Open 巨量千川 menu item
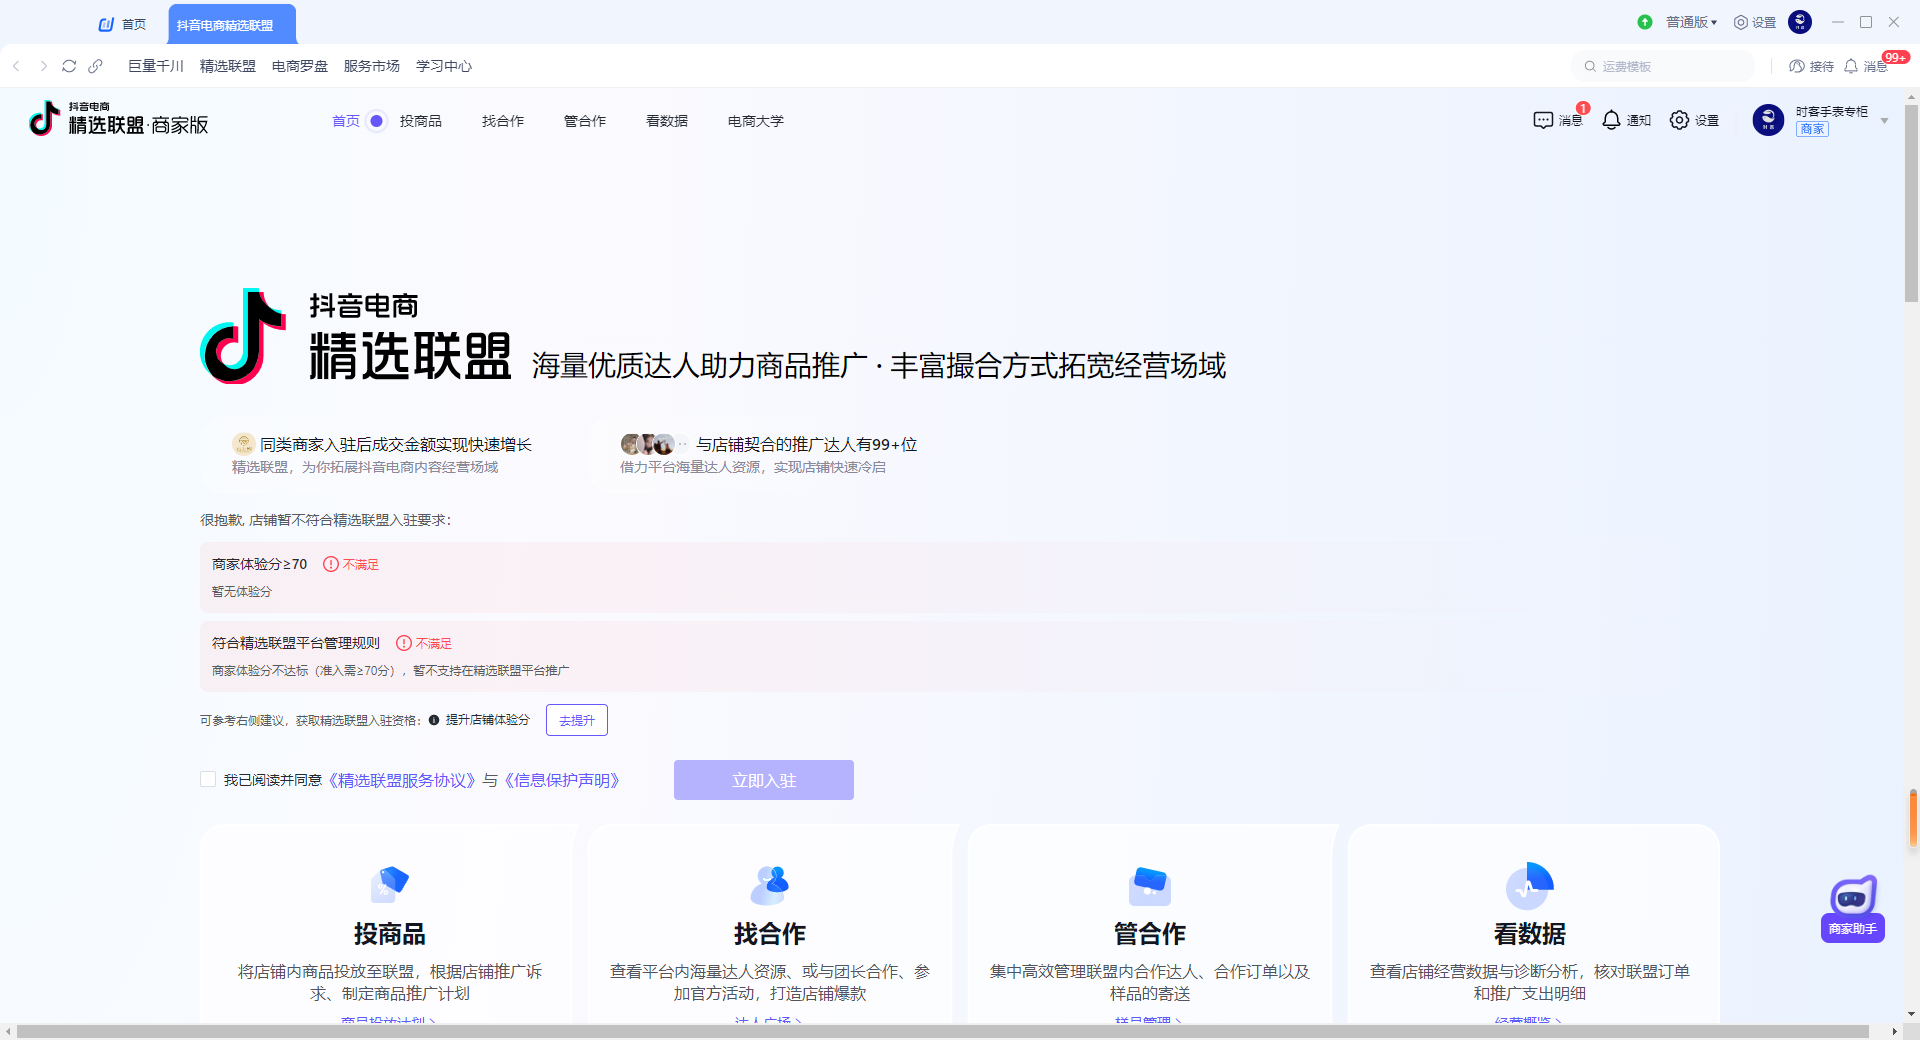Screen dimensions: 1920x1040 pos(156,66)
